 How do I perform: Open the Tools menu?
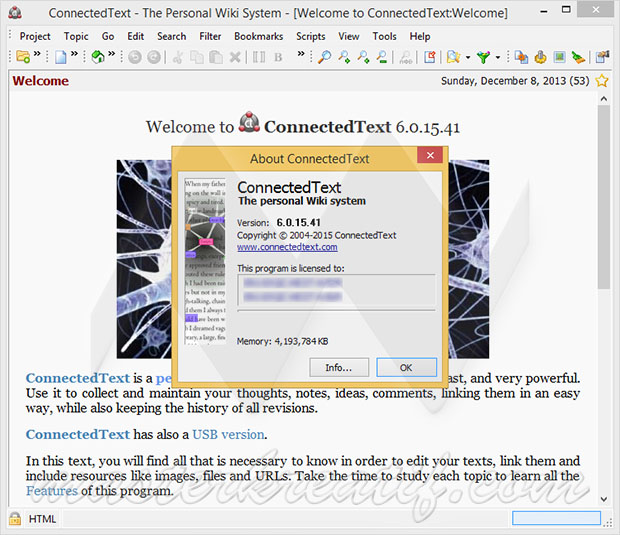[384, 36]
